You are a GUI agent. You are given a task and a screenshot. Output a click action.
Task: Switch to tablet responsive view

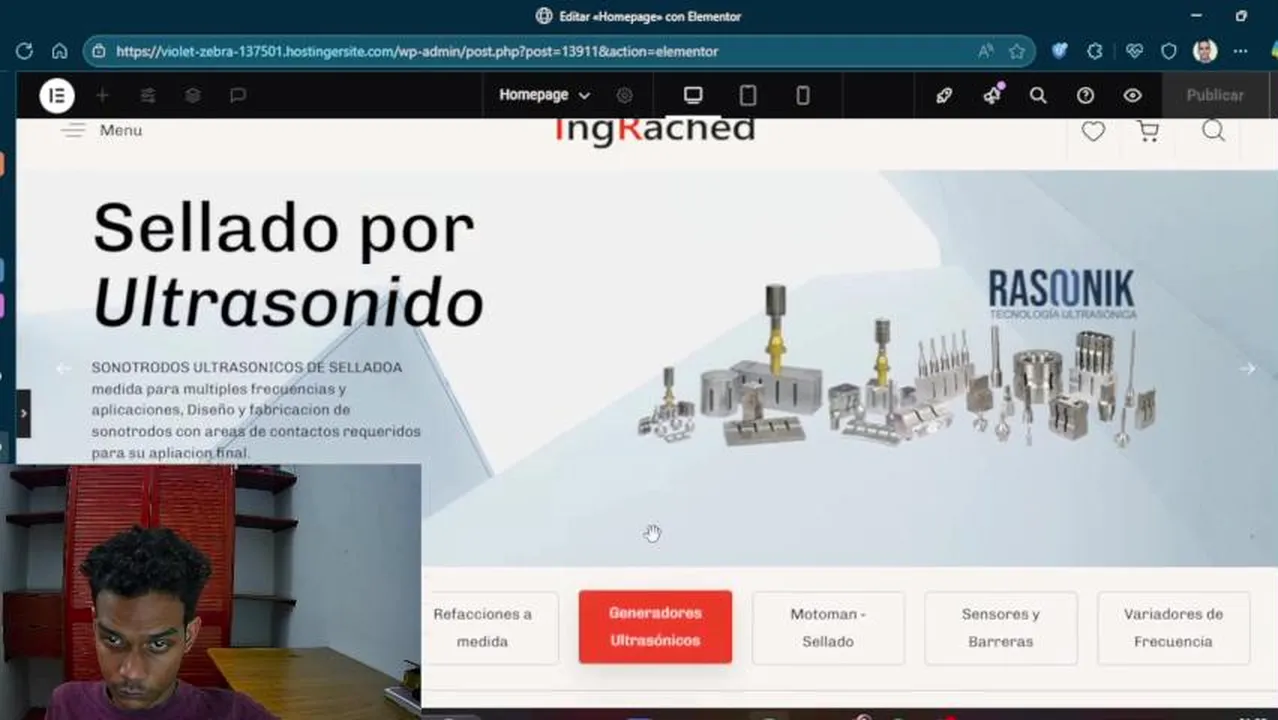[748, 95]
